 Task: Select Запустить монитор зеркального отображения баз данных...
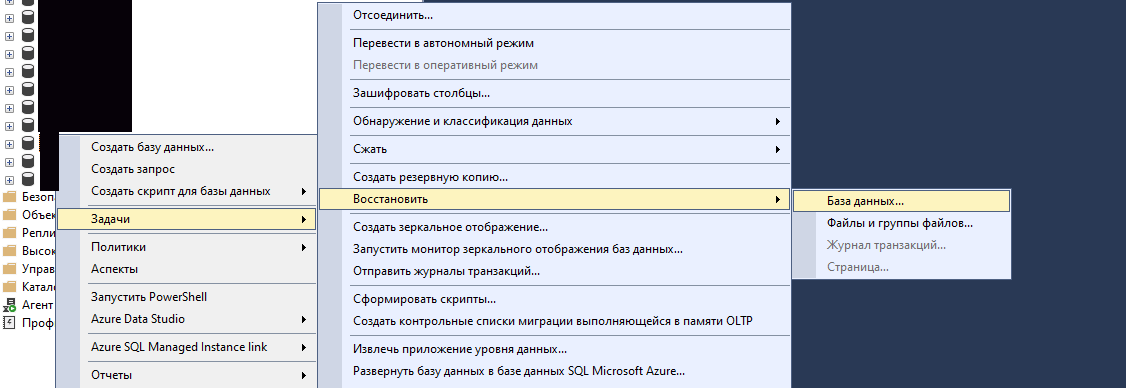[x=554, y=249]
